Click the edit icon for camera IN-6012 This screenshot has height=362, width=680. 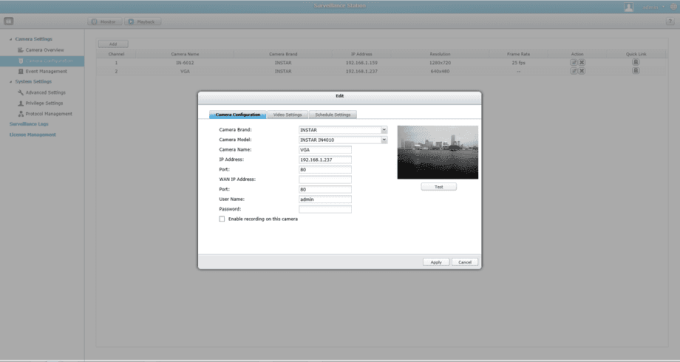(x=574, y=62)
